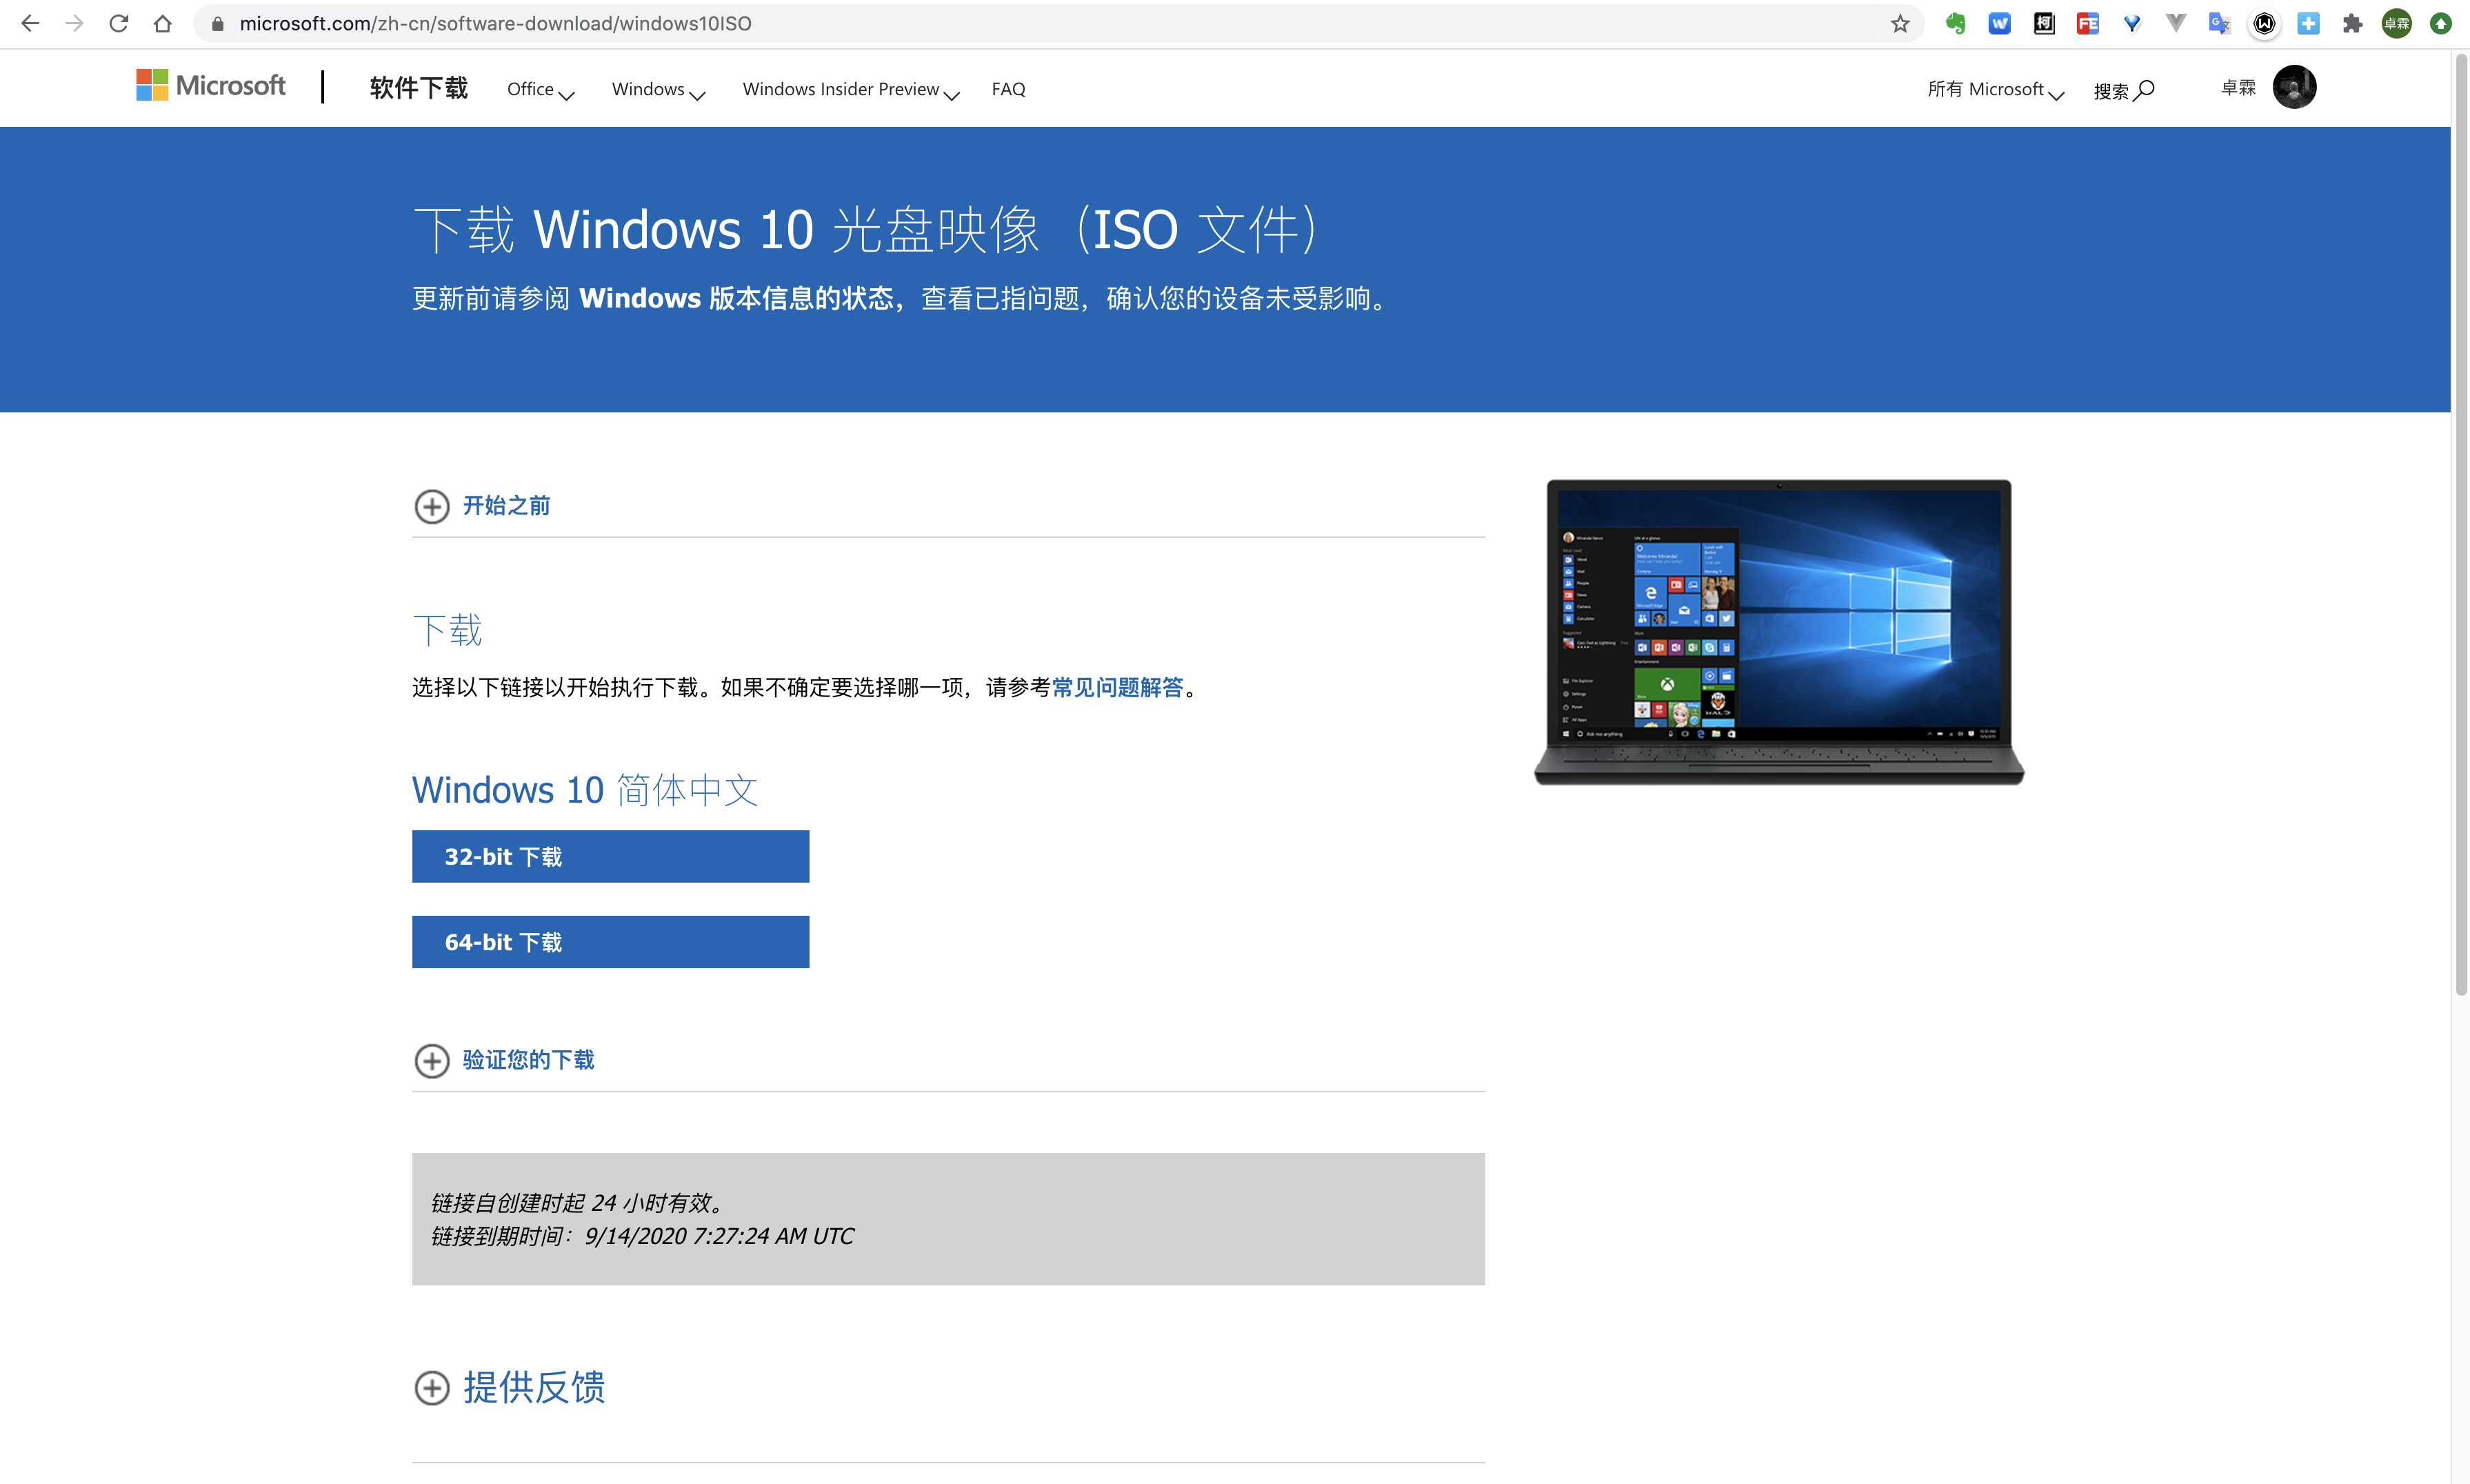Expand the 所有 Microsoft menu

1995,90
